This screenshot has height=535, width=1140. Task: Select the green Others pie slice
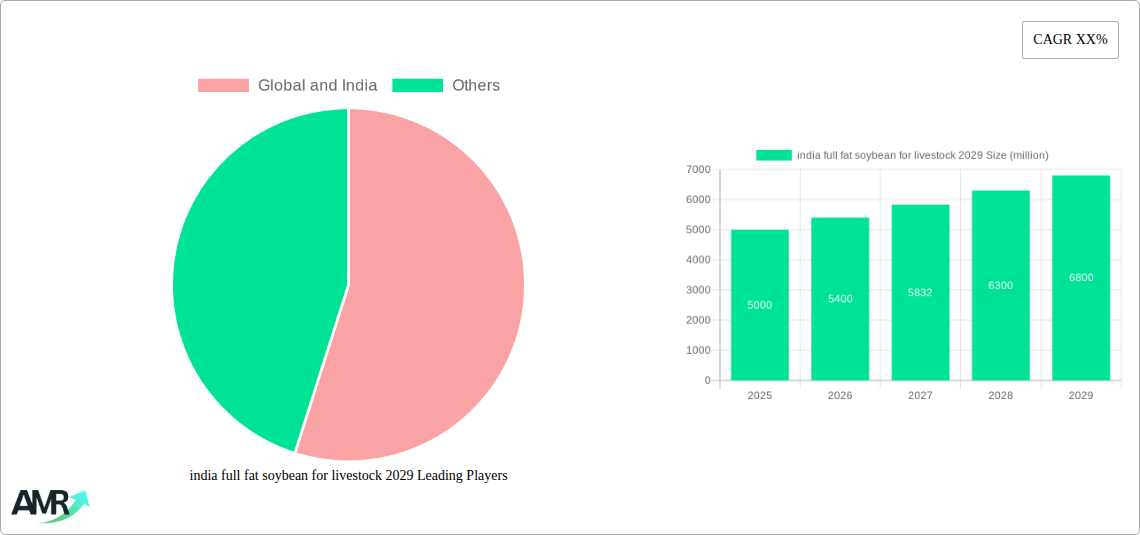(262, 276)
